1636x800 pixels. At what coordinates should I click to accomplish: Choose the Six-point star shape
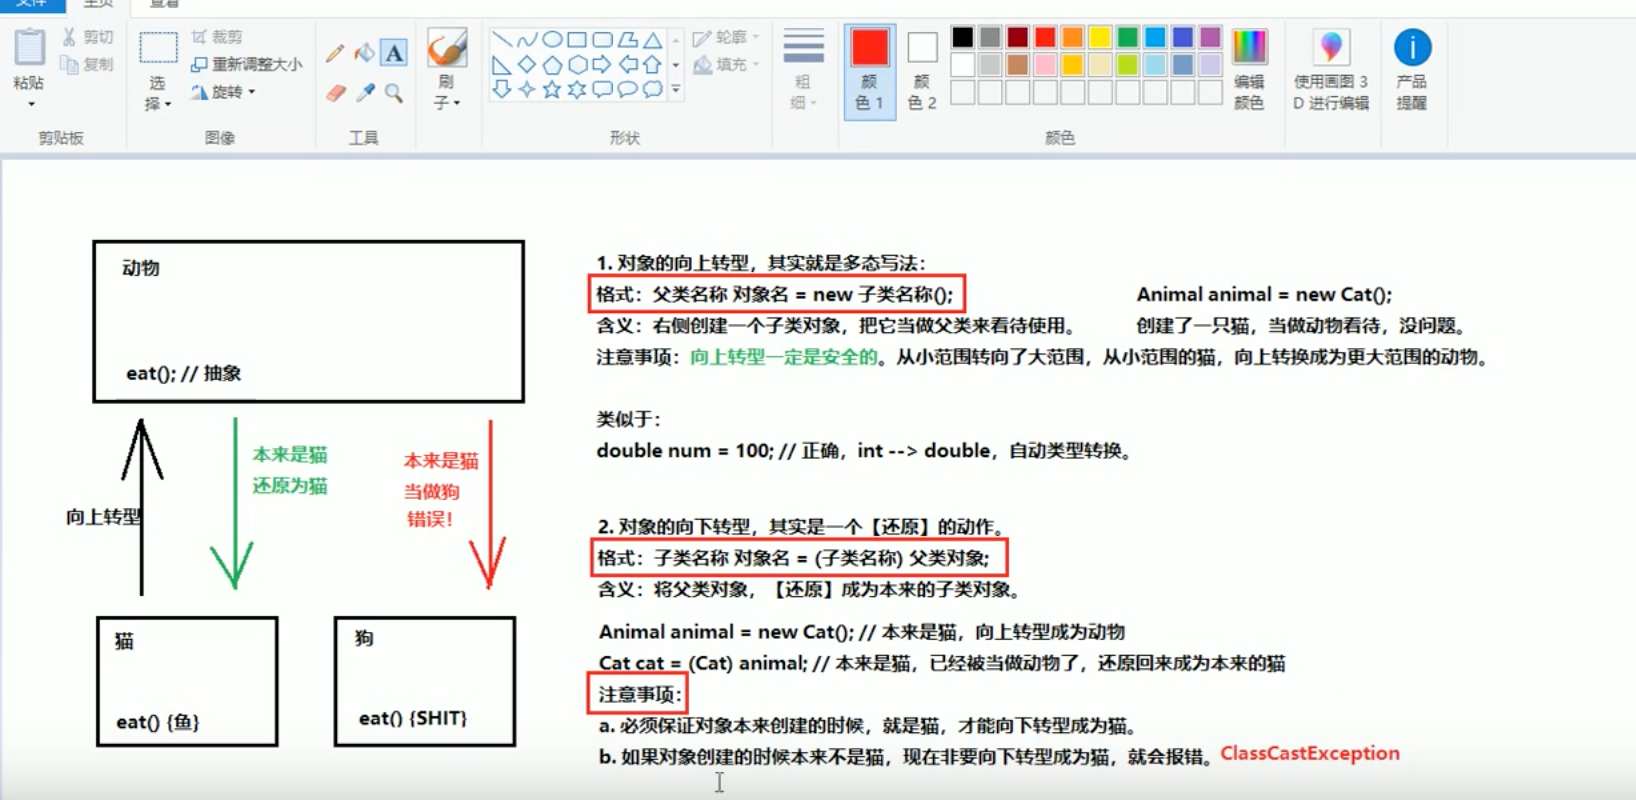(x=577, y=89)
